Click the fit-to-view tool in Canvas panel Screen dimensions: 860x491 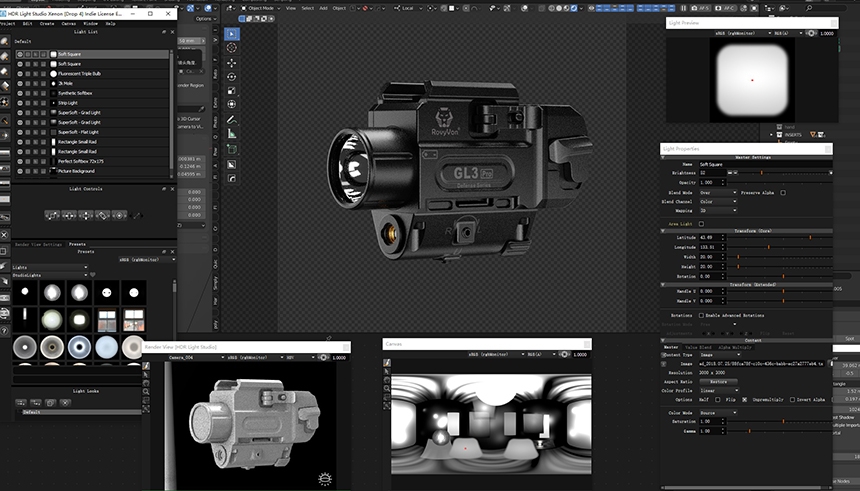coord(387,405)
